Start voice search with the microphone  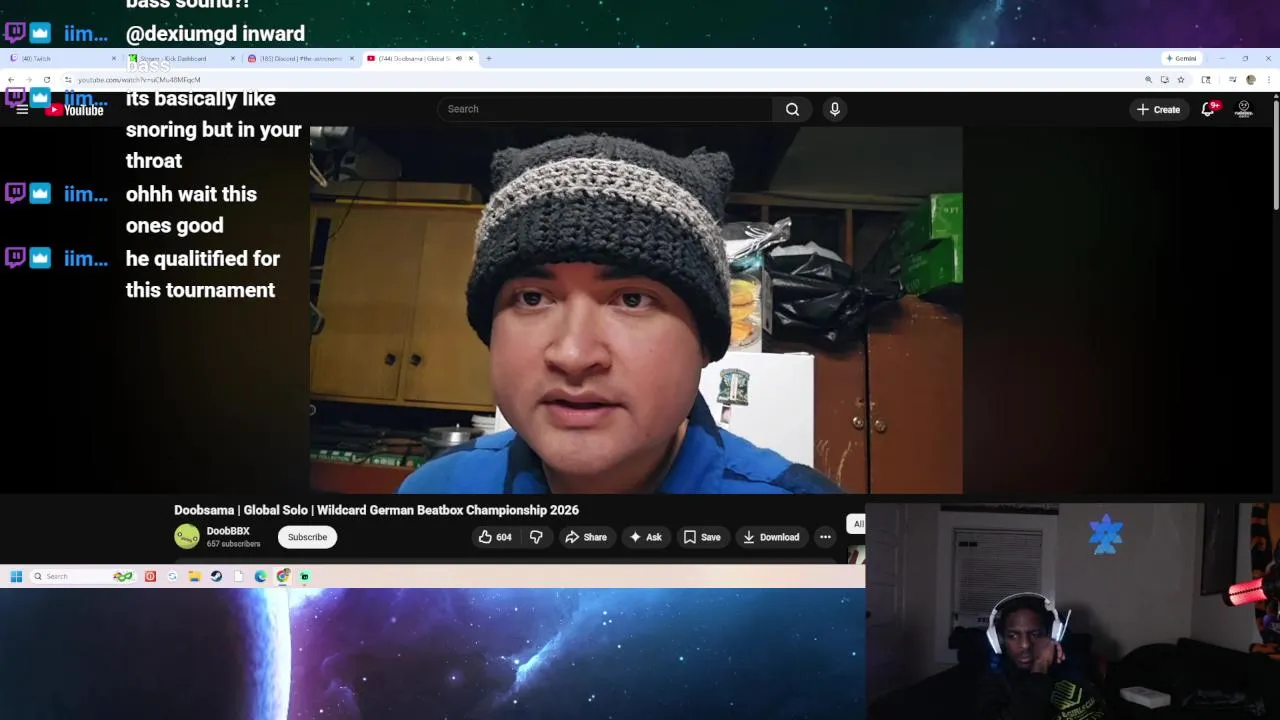tap(835, 109)
